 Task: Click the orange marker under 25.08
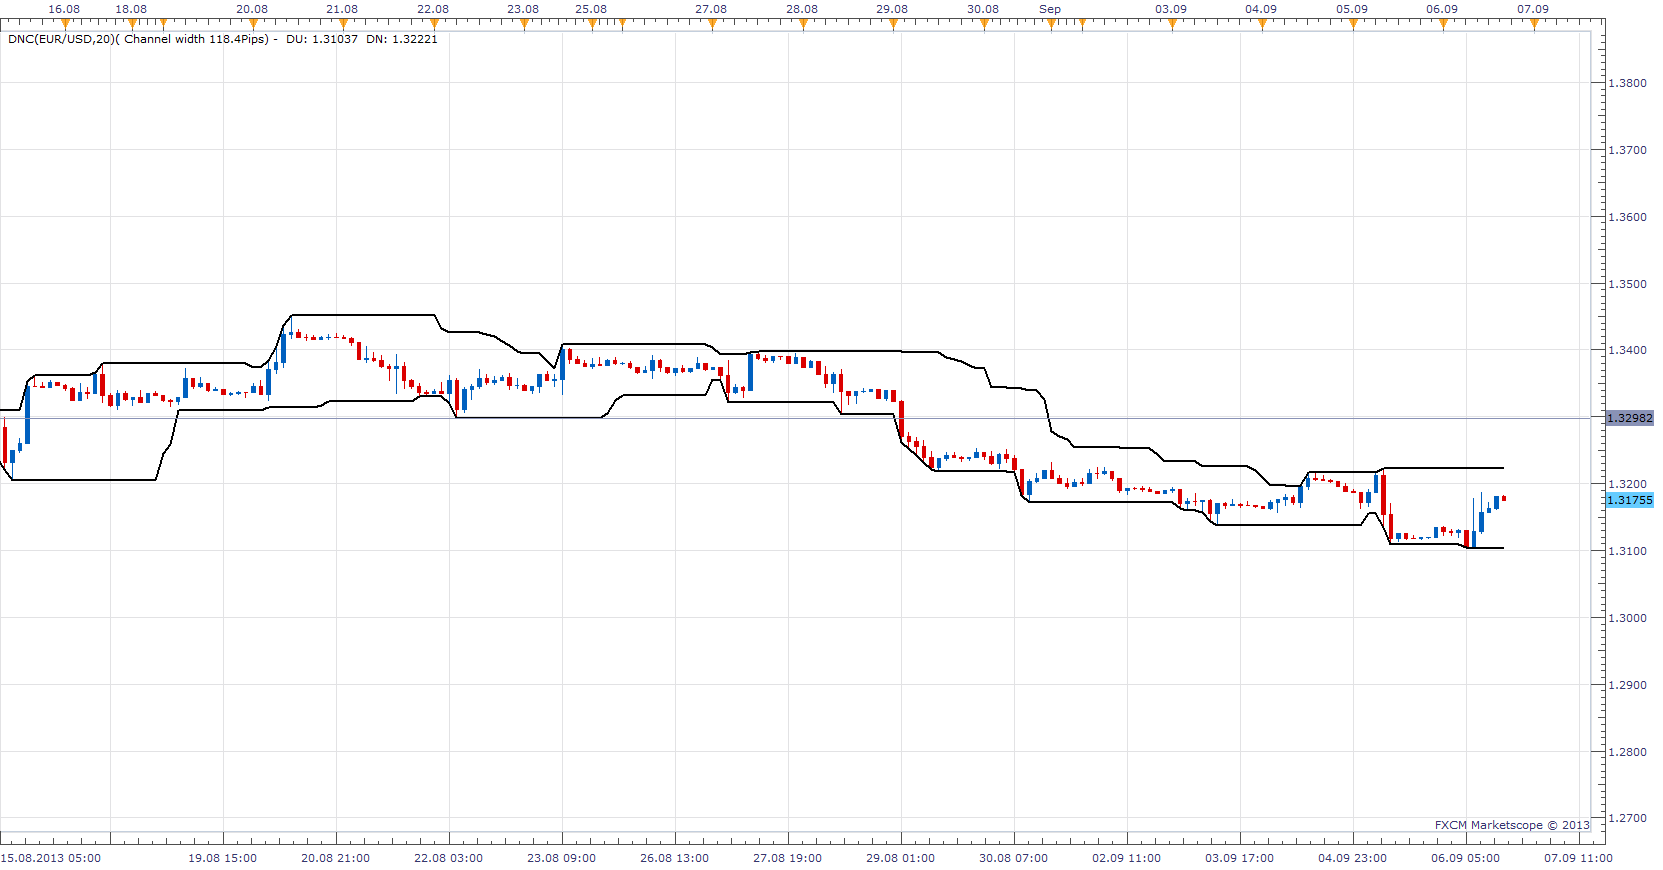[592, 24]
